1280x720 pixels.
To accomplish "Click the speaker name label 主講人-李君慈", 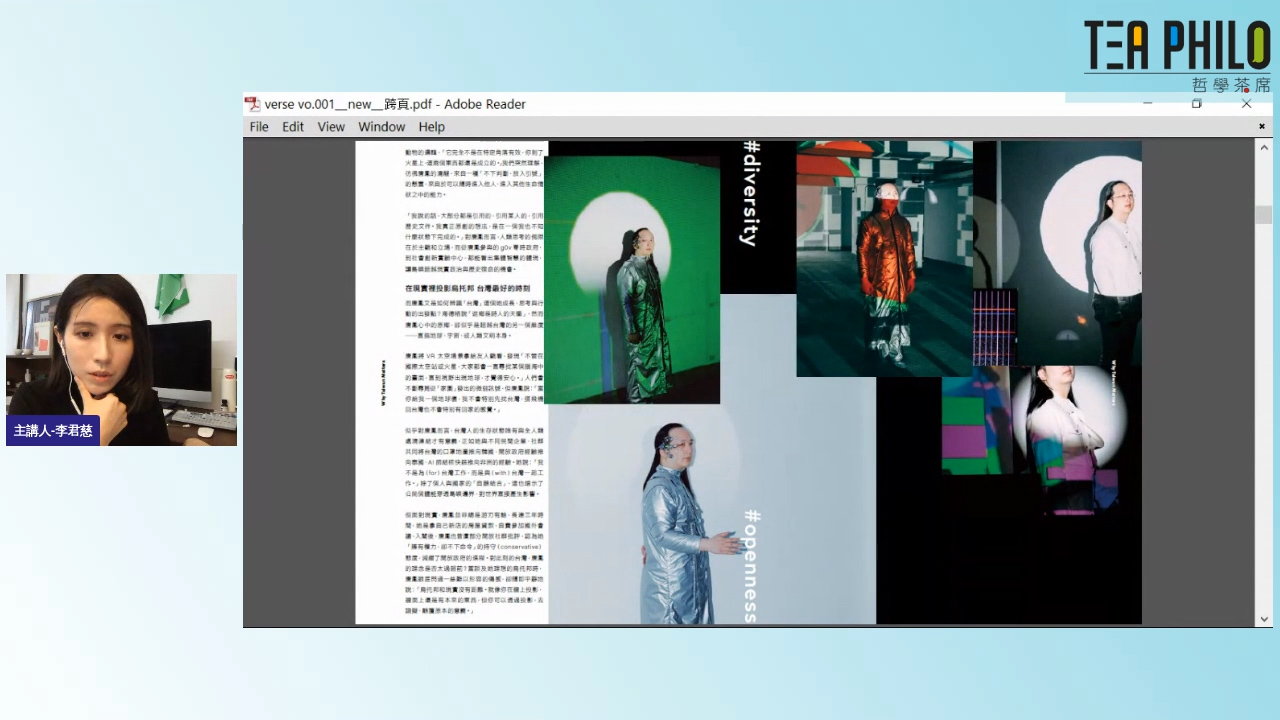I will point(53,431).
